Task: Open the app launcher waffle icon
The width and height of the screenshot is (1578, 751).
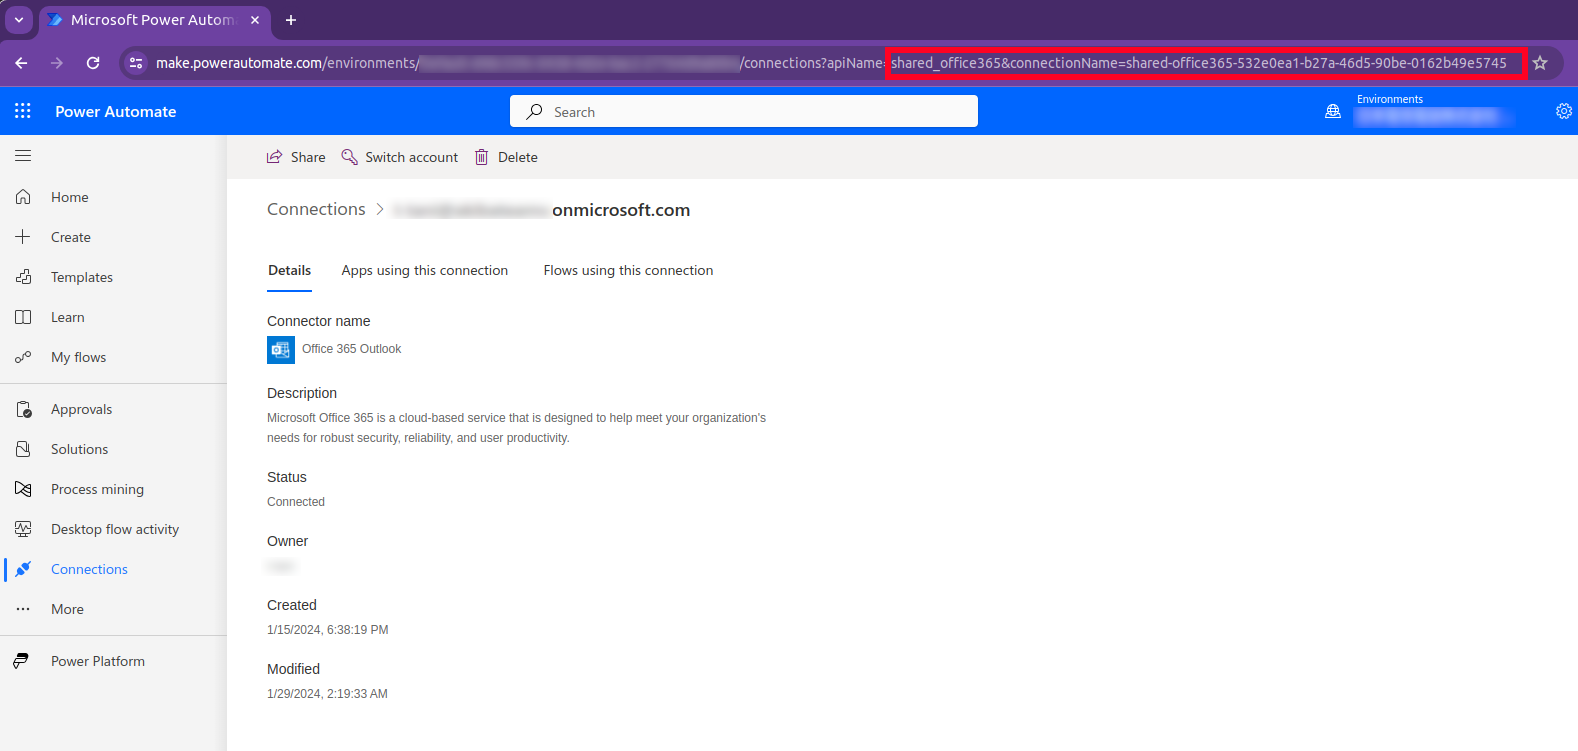Action: click(23, 111)
